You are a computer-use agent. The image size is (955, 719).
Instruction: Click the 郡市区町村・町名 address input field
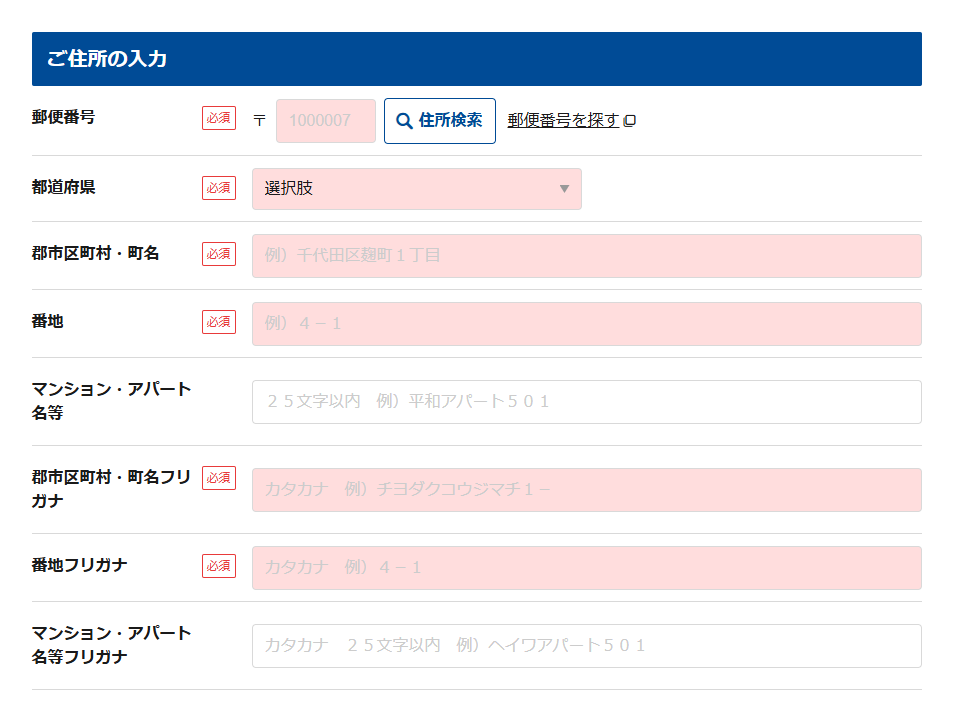[586, 256]
